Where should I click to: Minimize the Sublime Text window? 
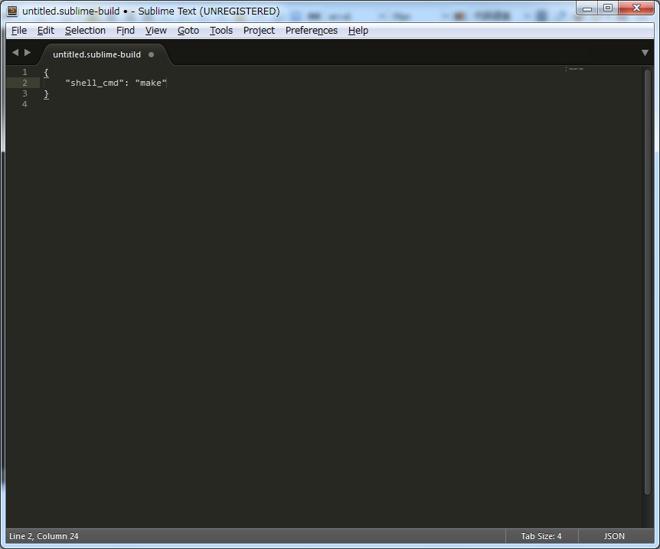coord(587,8)
